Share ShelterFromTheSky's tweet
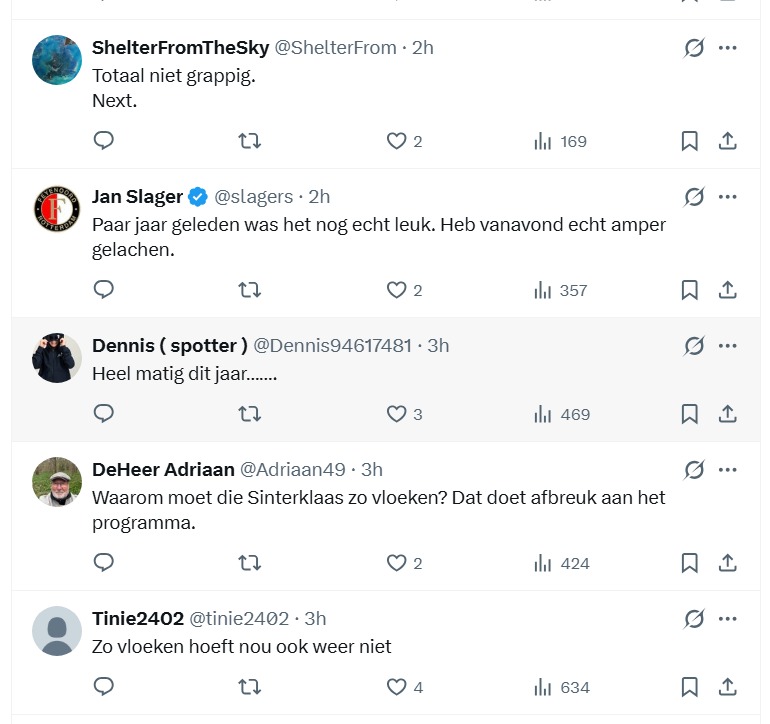Screen dimensions: 770x724 tap(728, 141)
